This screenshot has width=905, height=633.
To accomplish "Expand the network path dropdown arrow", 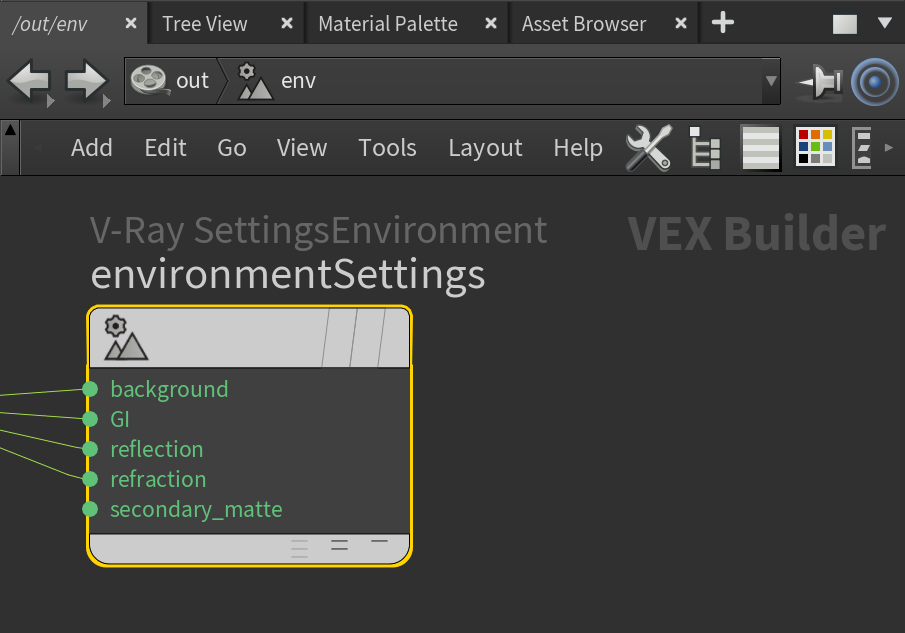I will (x=771, y=81).
